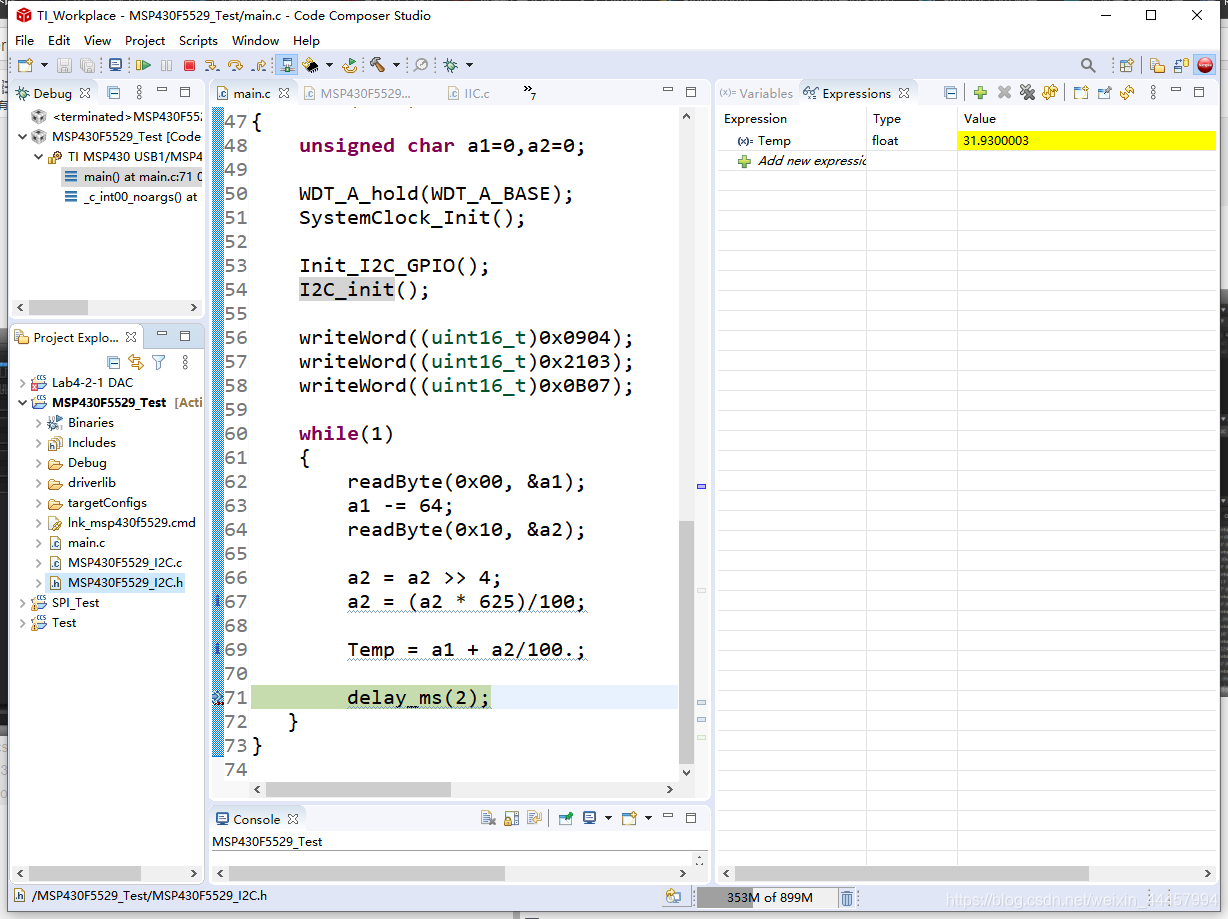Open the dropdown arrow next to the hammer Build icon
Screen dimensions: 1228x919
[x=396, y=65]
